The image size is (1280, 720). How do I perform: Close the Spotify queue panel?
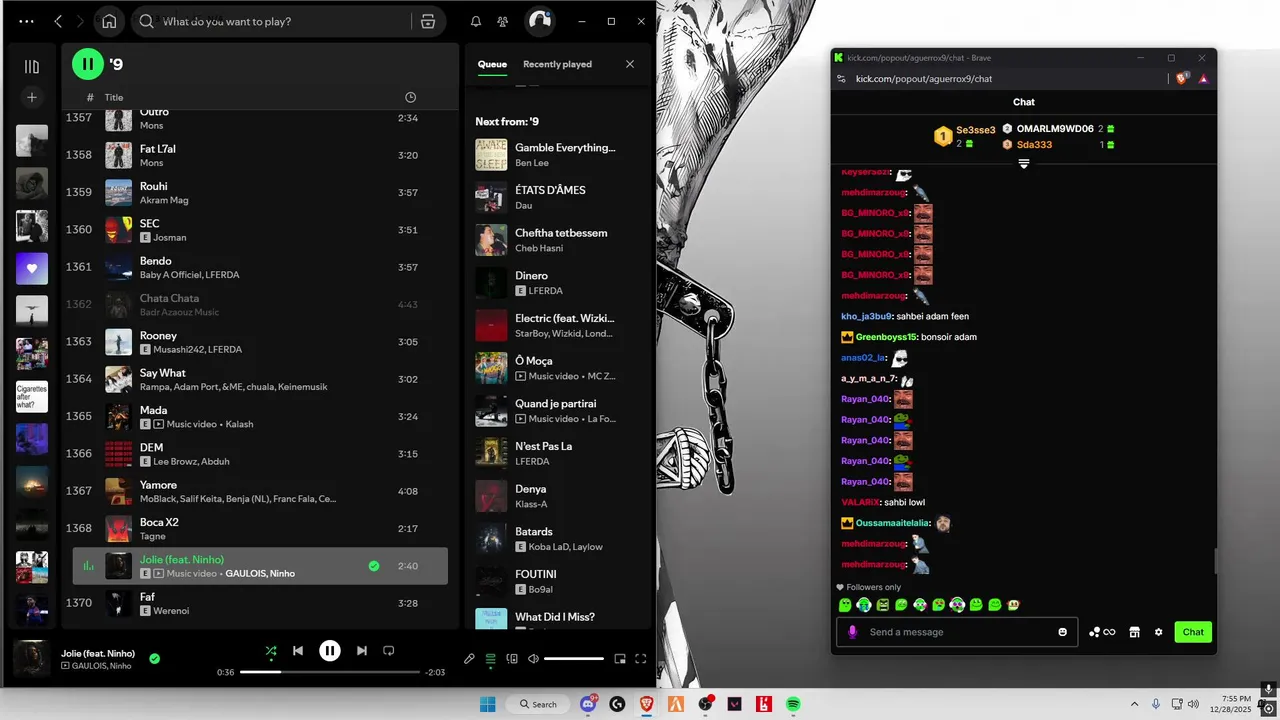630,64
